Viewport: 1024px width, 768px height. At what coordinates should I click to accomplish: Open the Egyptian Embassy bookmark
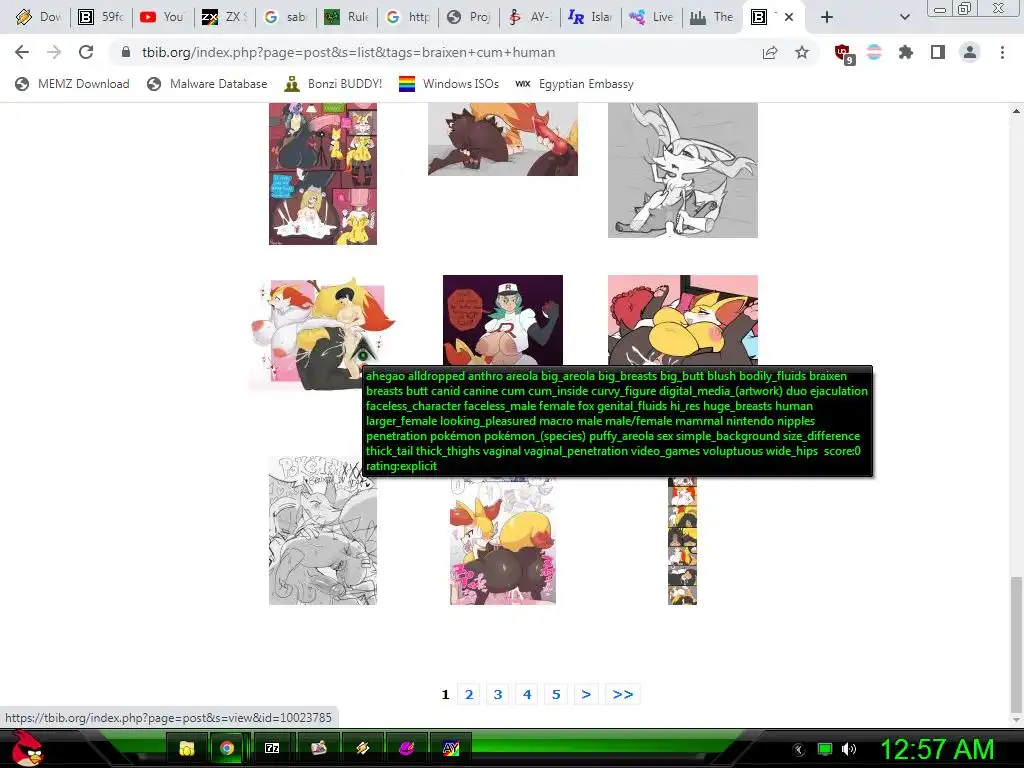point(574,84)
